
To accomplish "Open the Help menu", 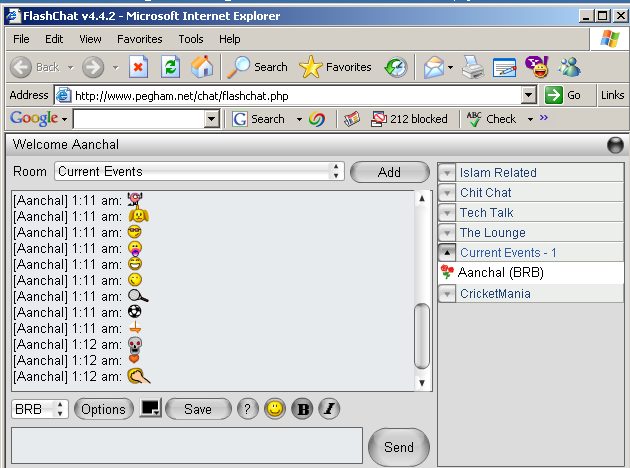I will click(229, 39).
